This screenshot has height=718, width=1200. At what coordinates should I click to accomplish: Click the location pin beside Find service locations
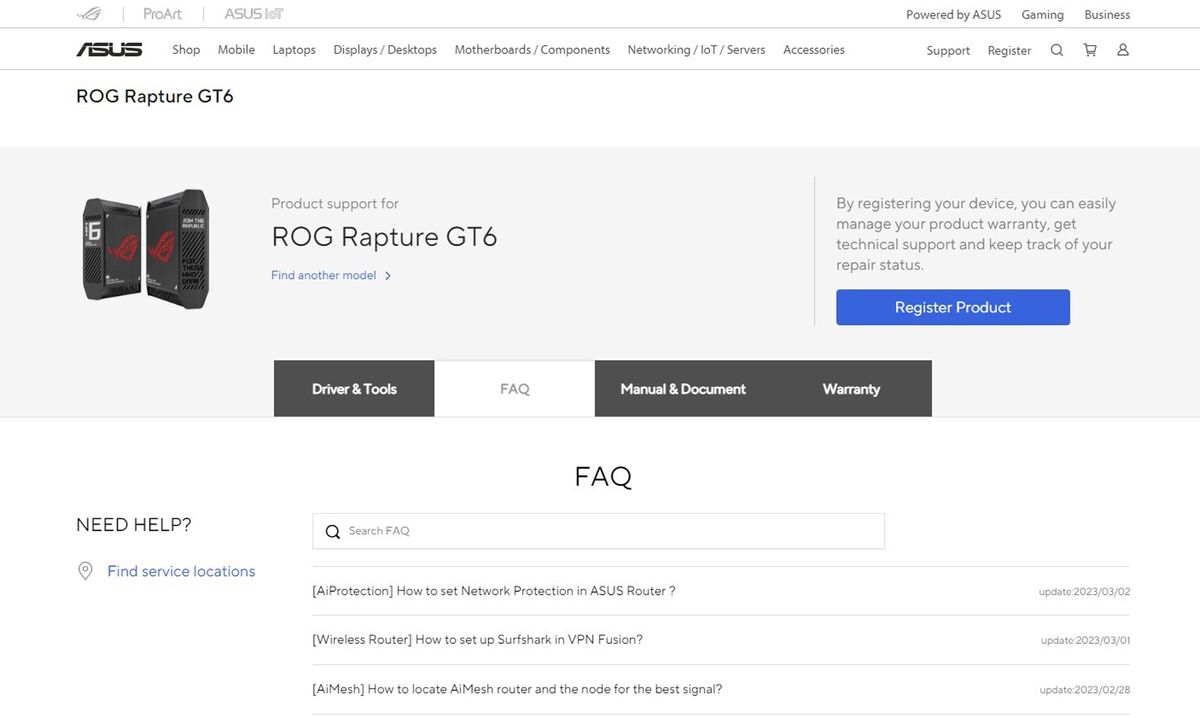(x=85, y=570)
